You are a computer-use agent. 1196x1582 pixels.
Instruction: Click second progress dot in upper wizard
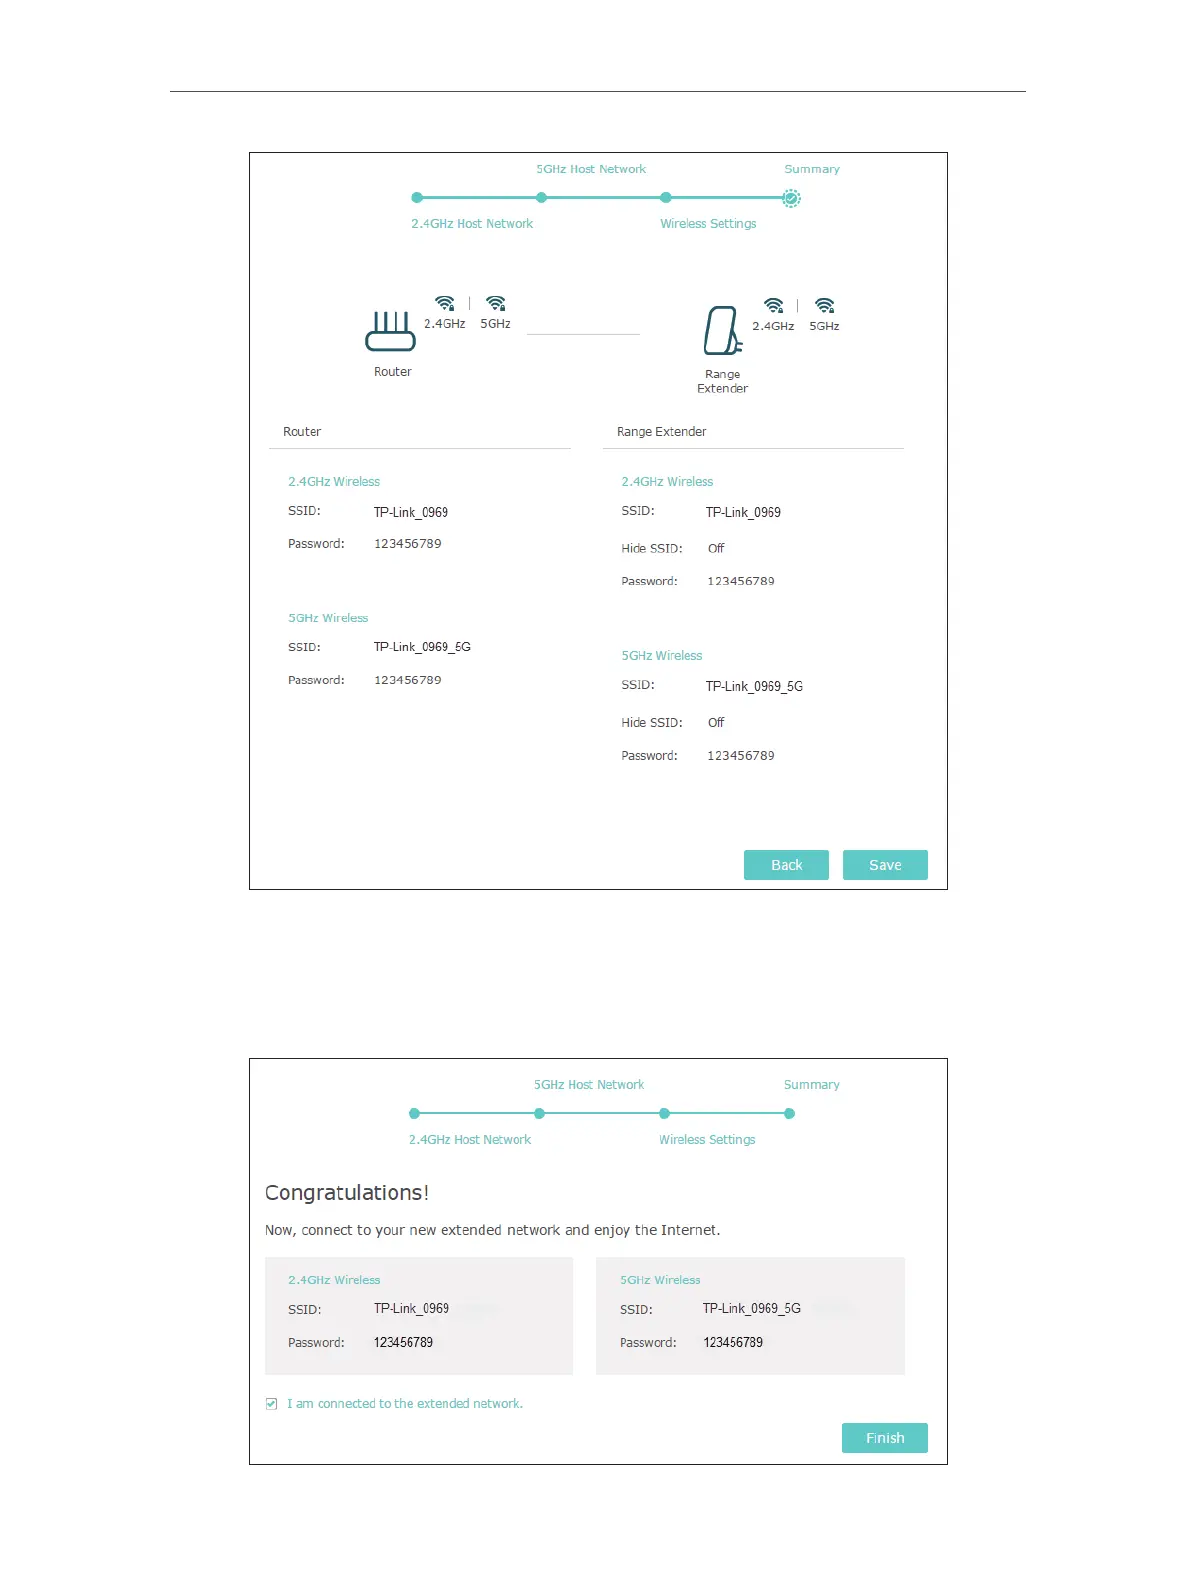(541, 198)
